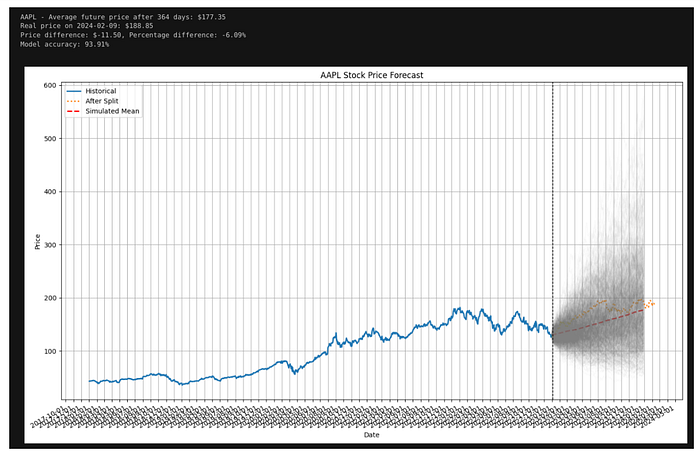Select the 'Historical' legend label

(102, 91)
